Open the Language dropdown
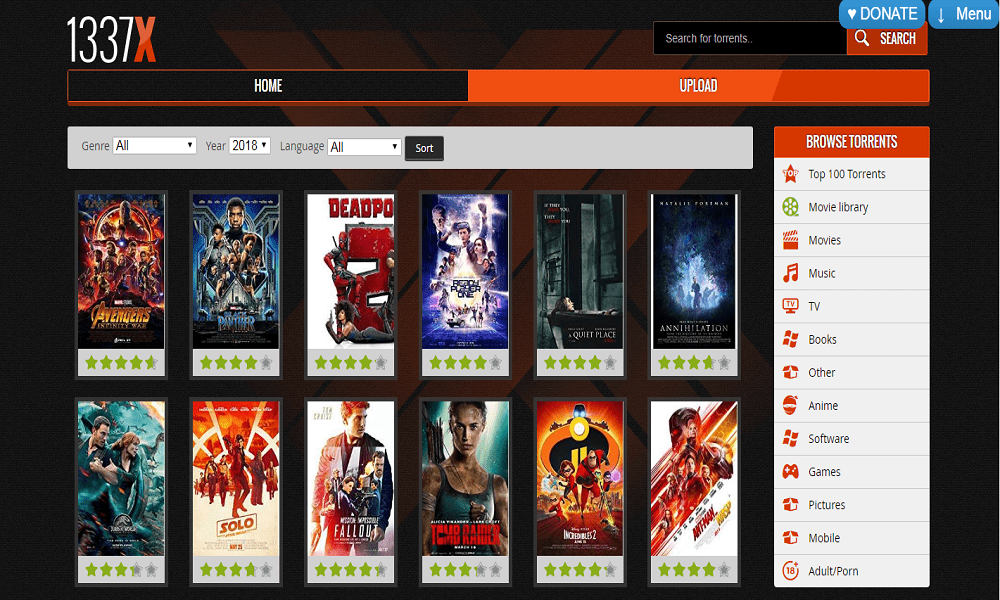 click(364, 147)
